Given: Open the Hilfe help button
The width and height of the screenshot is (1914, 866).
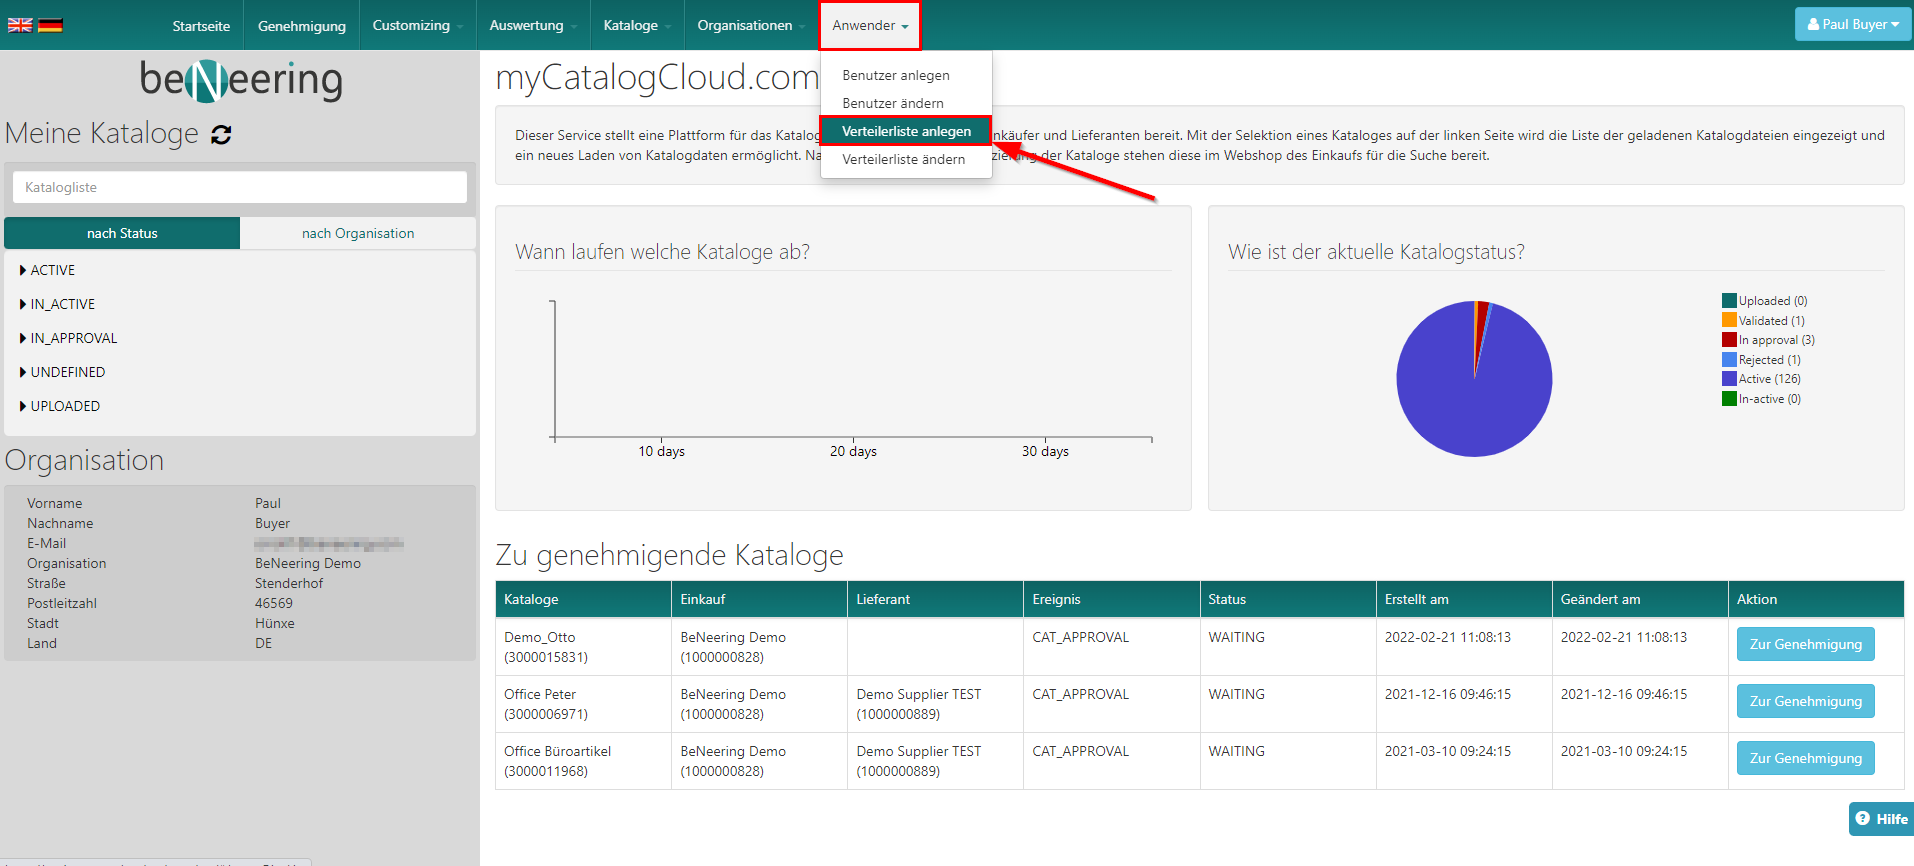Looking at the screenshot, I should click(1881, 818).
